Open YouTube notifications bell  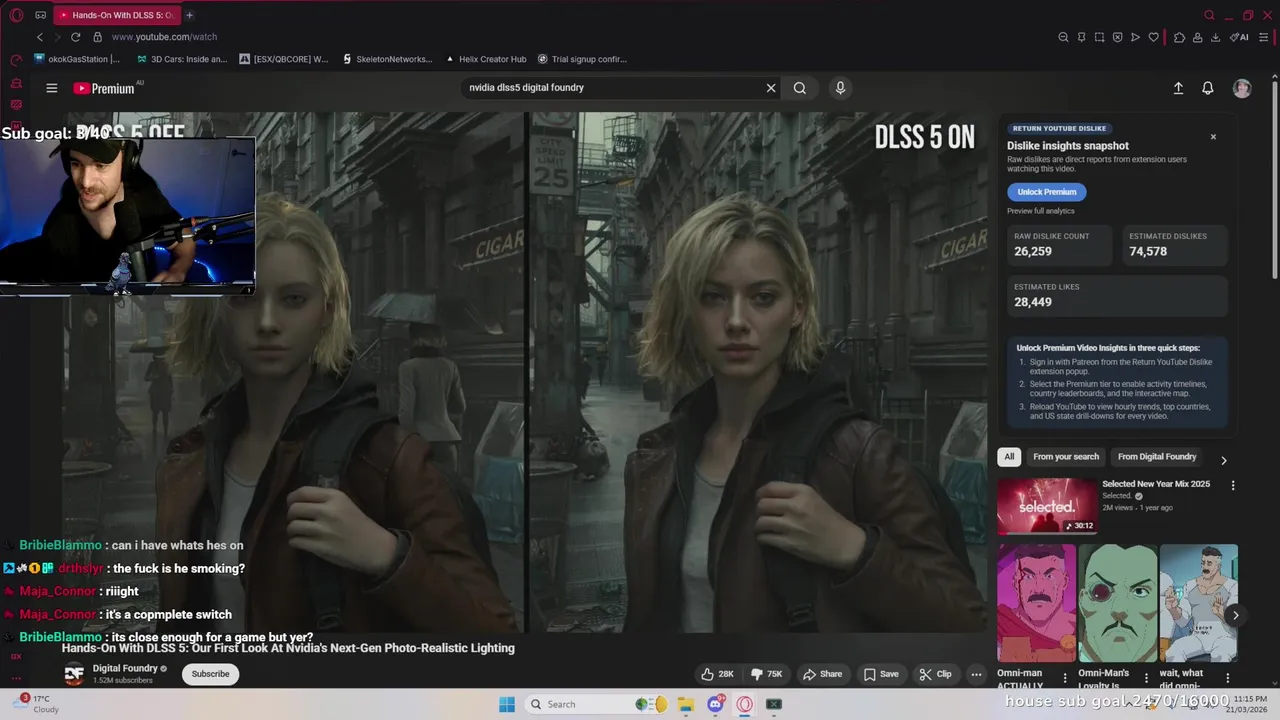click(1208, 88)
